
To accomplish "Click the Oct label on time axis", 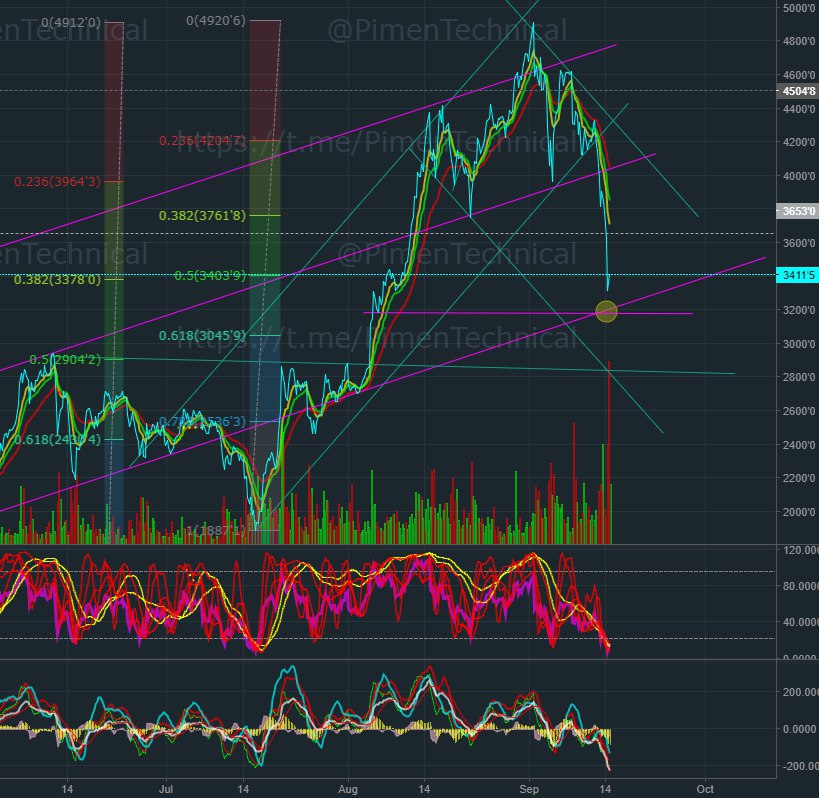I will click(705, 789).
